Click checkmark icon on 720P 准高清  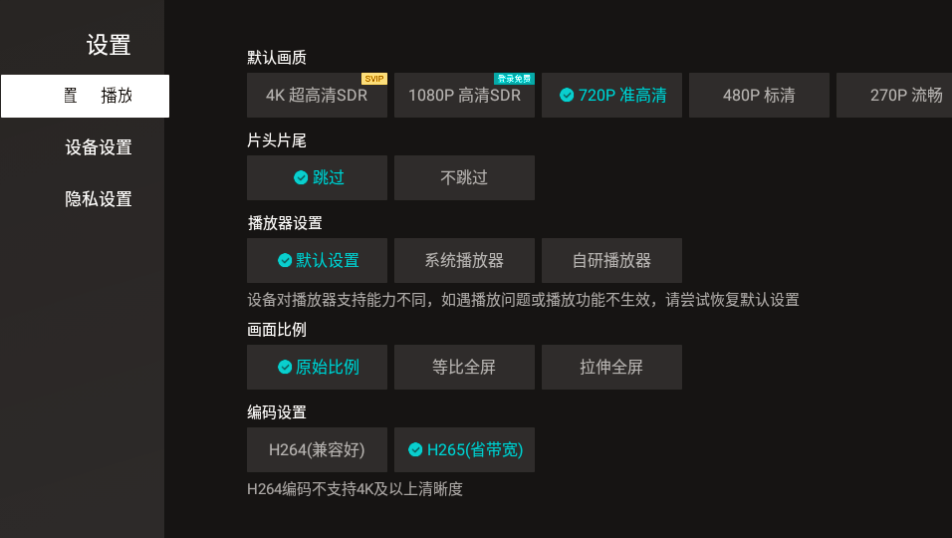point(566,95)
